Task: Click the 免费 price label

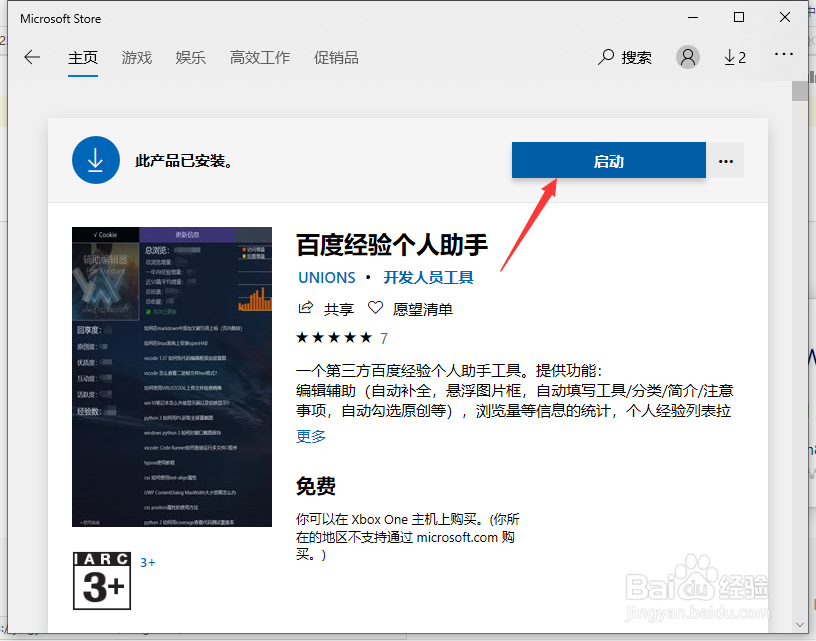Action: (316, 486)
